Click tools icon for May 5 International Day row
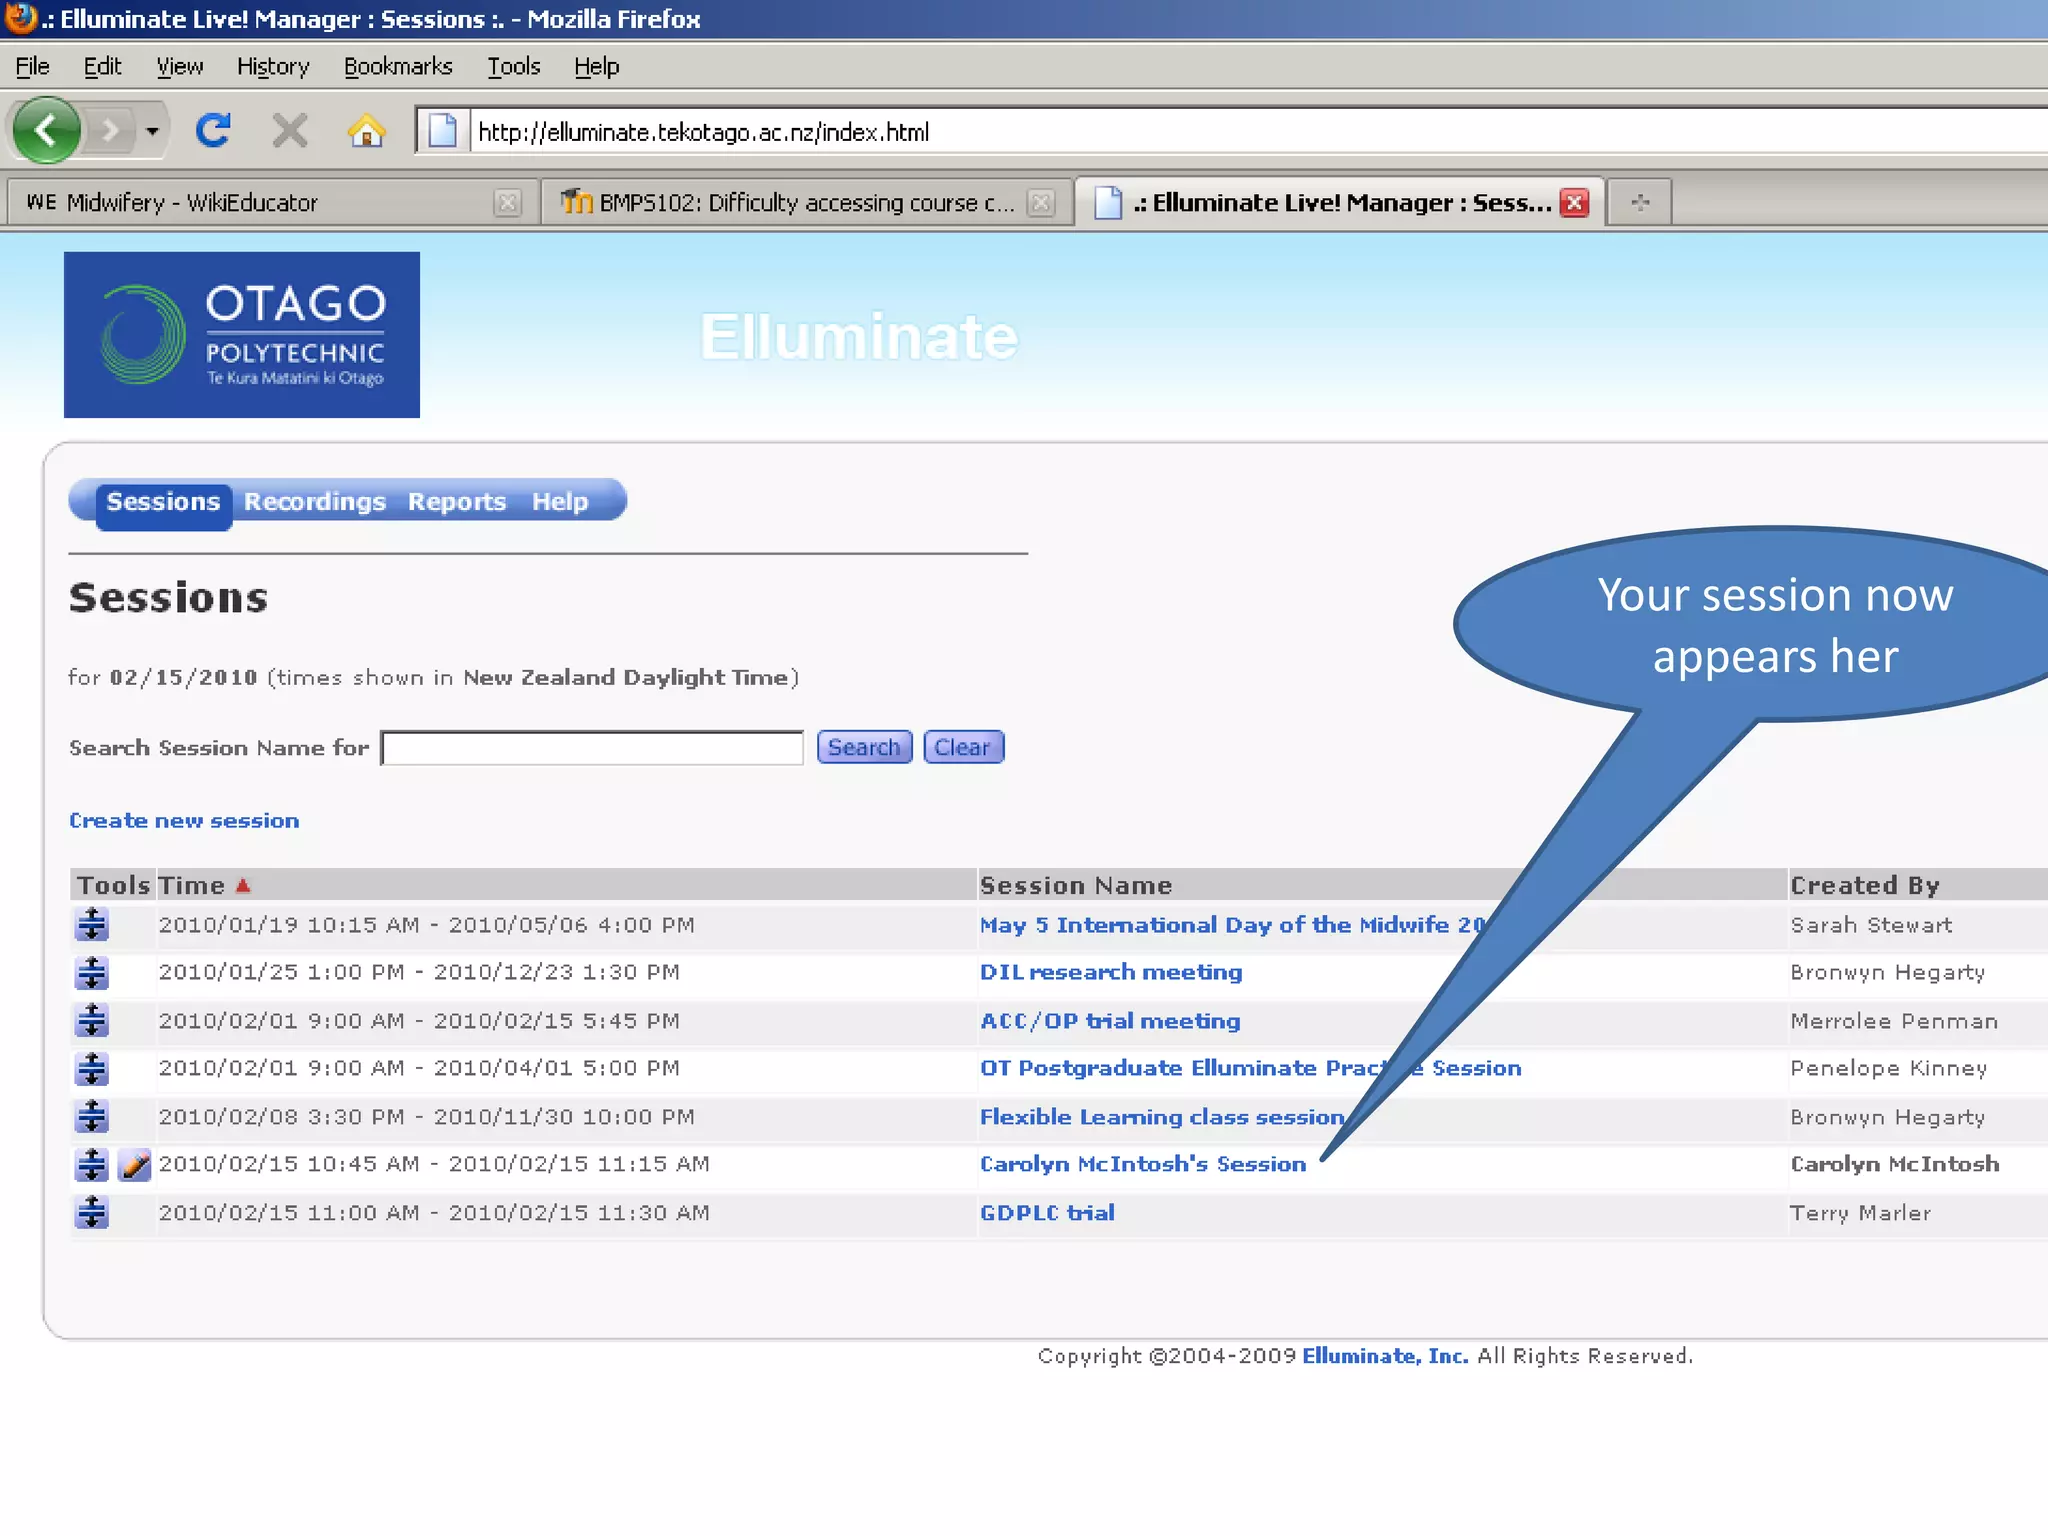This screenshot has height=1536, width=2048. [x=91, y=924]
